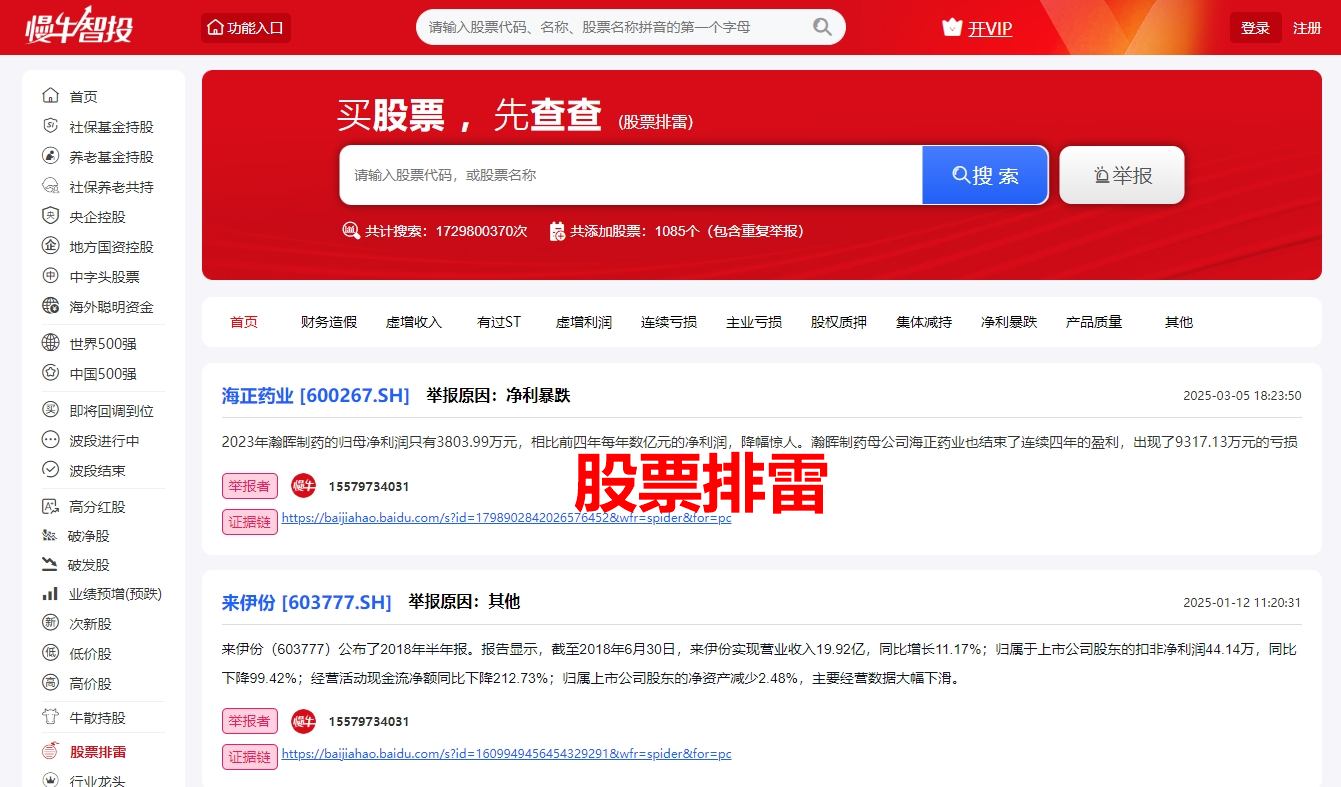The height and width of the screenshot is (787, 1341).
Task: Click the crown VIP icon
Action: tap(952, 27)
